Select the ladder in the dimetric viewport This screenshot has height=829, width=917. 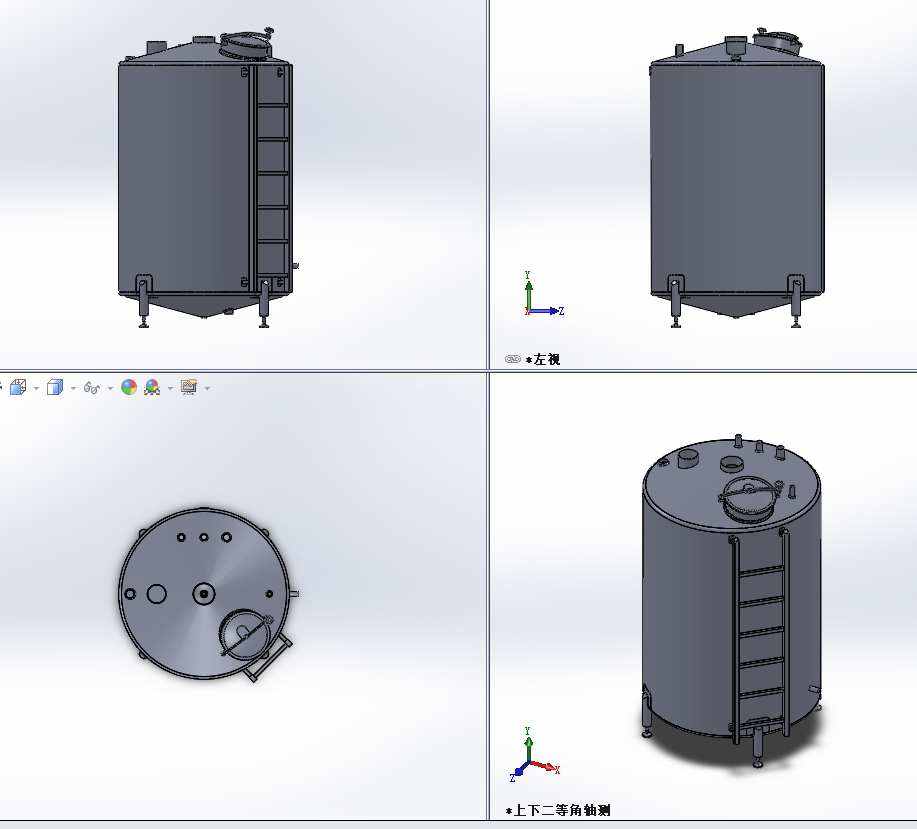(760, 634)
